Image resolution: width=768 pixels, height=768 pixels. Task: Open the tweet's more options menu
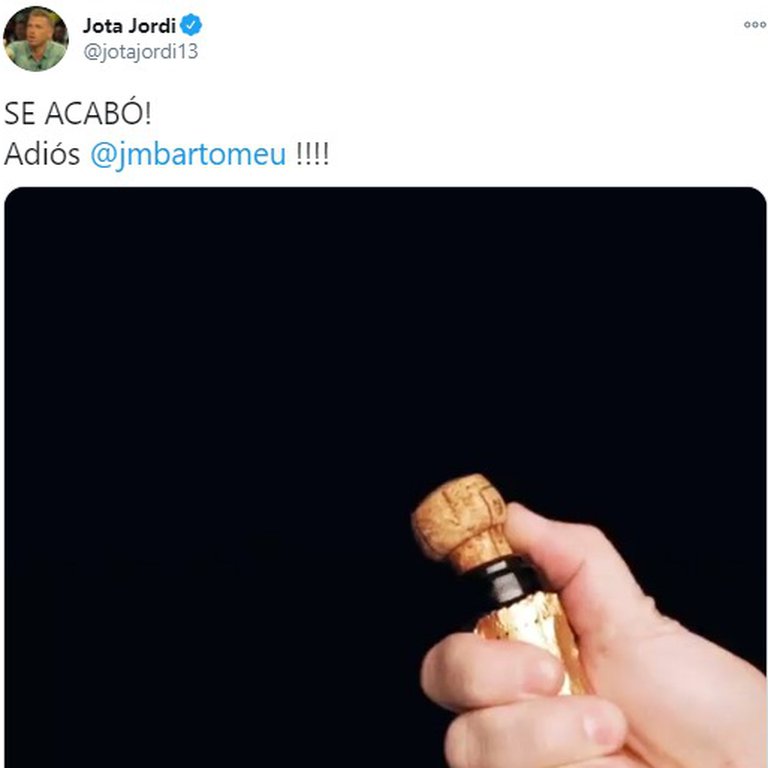pyautogui.click(x=755, y=24)
